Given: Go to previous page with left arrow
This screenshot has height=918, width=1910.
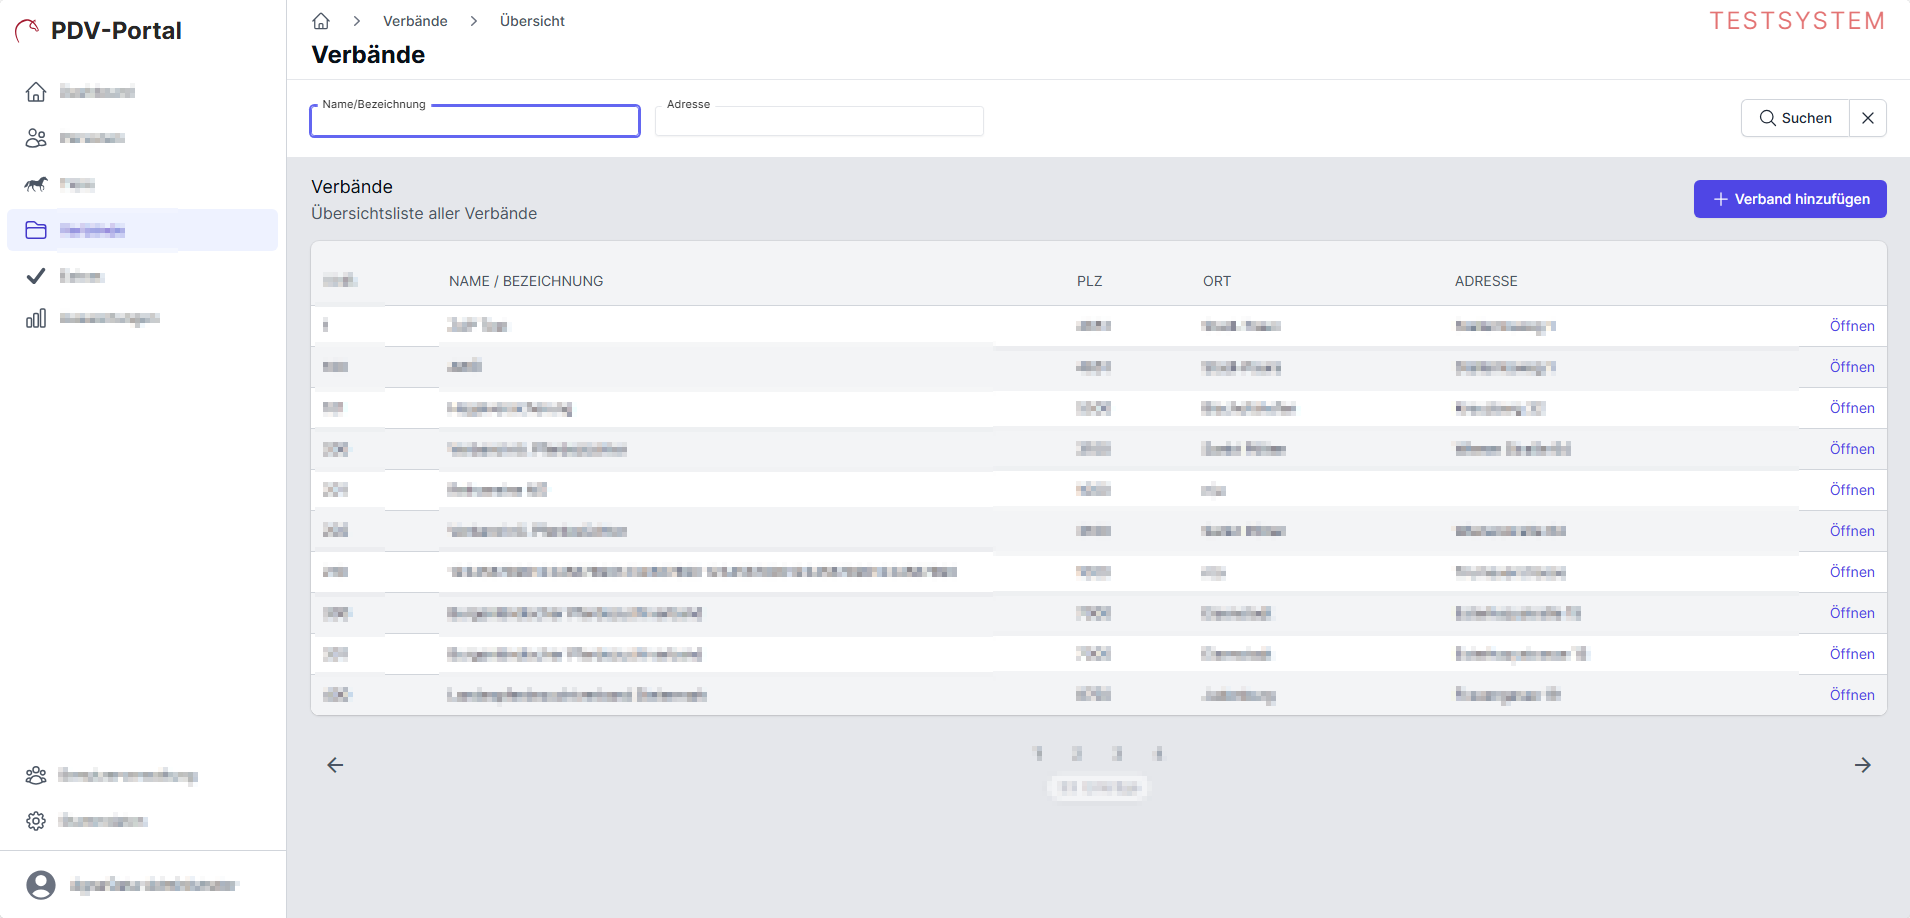Looking at the screenshot, I should 335,765.
